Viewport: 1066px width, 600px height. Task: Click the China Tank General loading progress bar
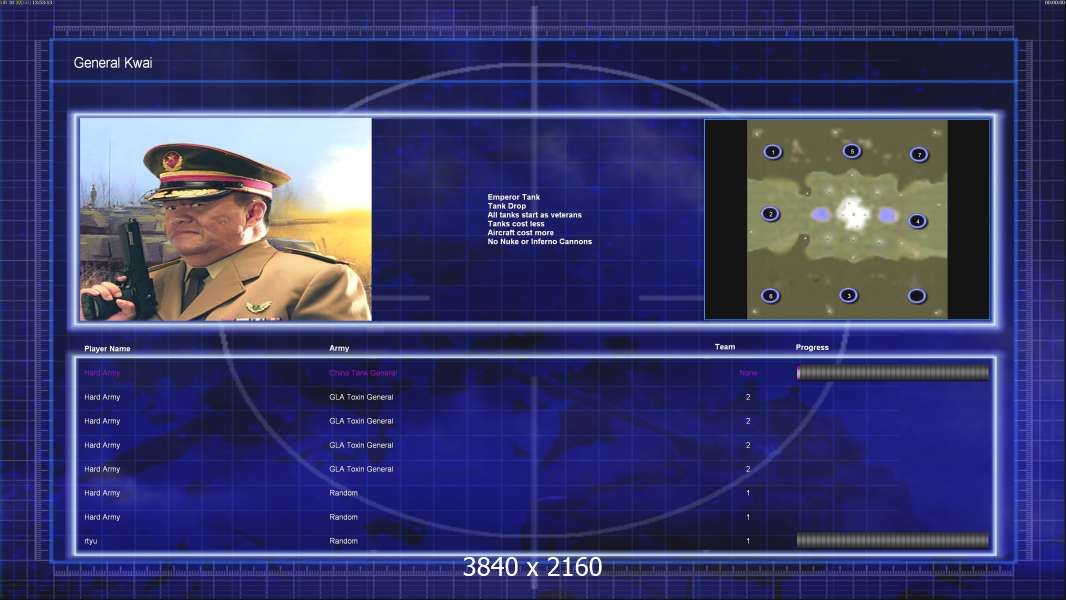click(893, 372)
